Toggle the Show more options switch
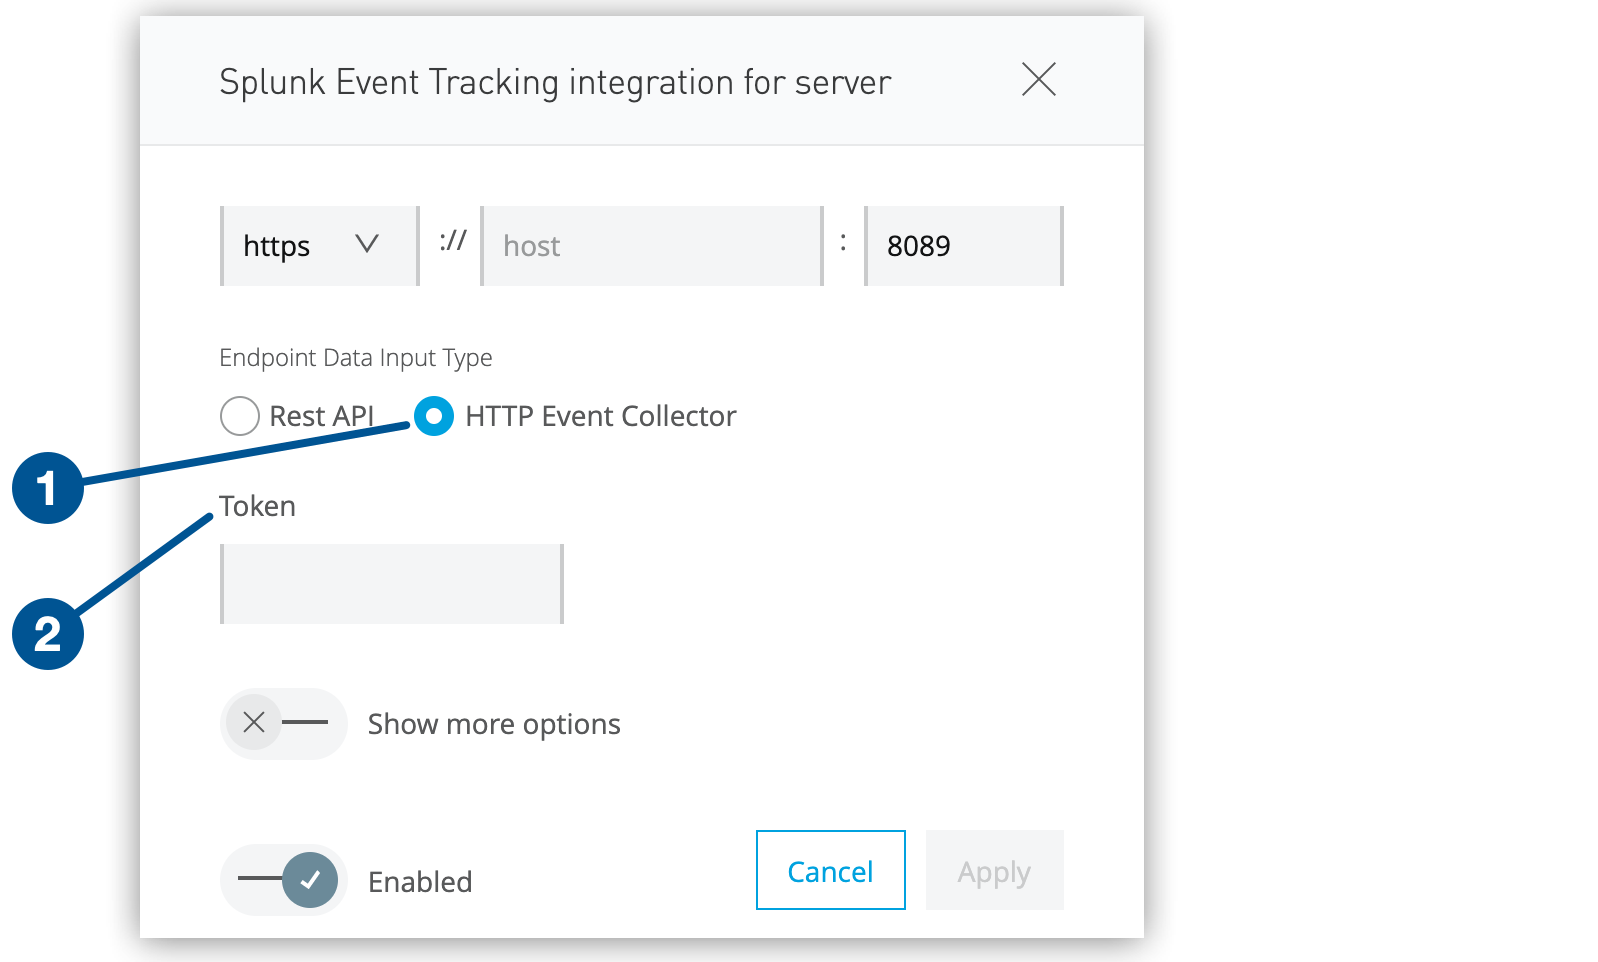The height and width of the screenshot is (962, 1598). (x=284, y=723)
